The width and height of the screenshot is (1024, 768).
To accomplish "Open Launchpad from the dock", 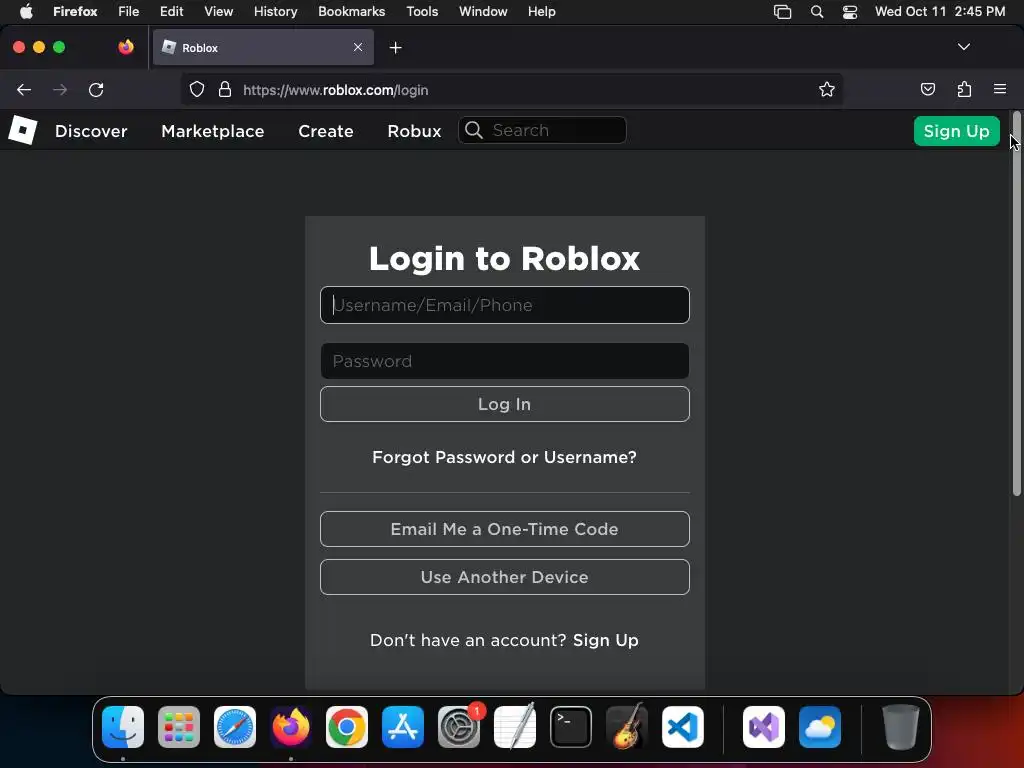I will coord(179,727).
